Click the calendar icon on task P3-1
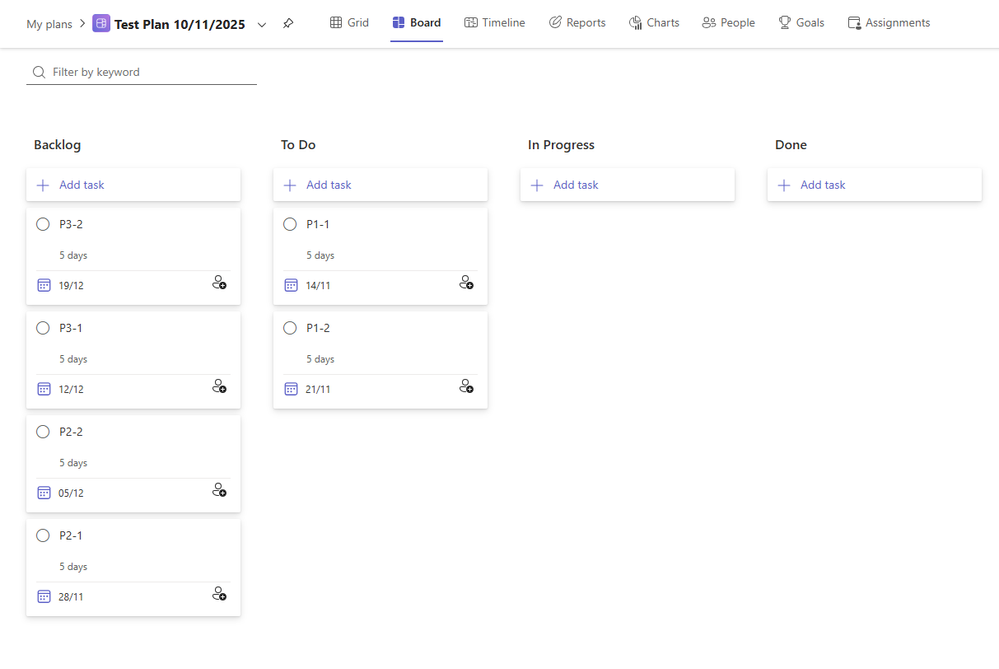 coord(44,389)
